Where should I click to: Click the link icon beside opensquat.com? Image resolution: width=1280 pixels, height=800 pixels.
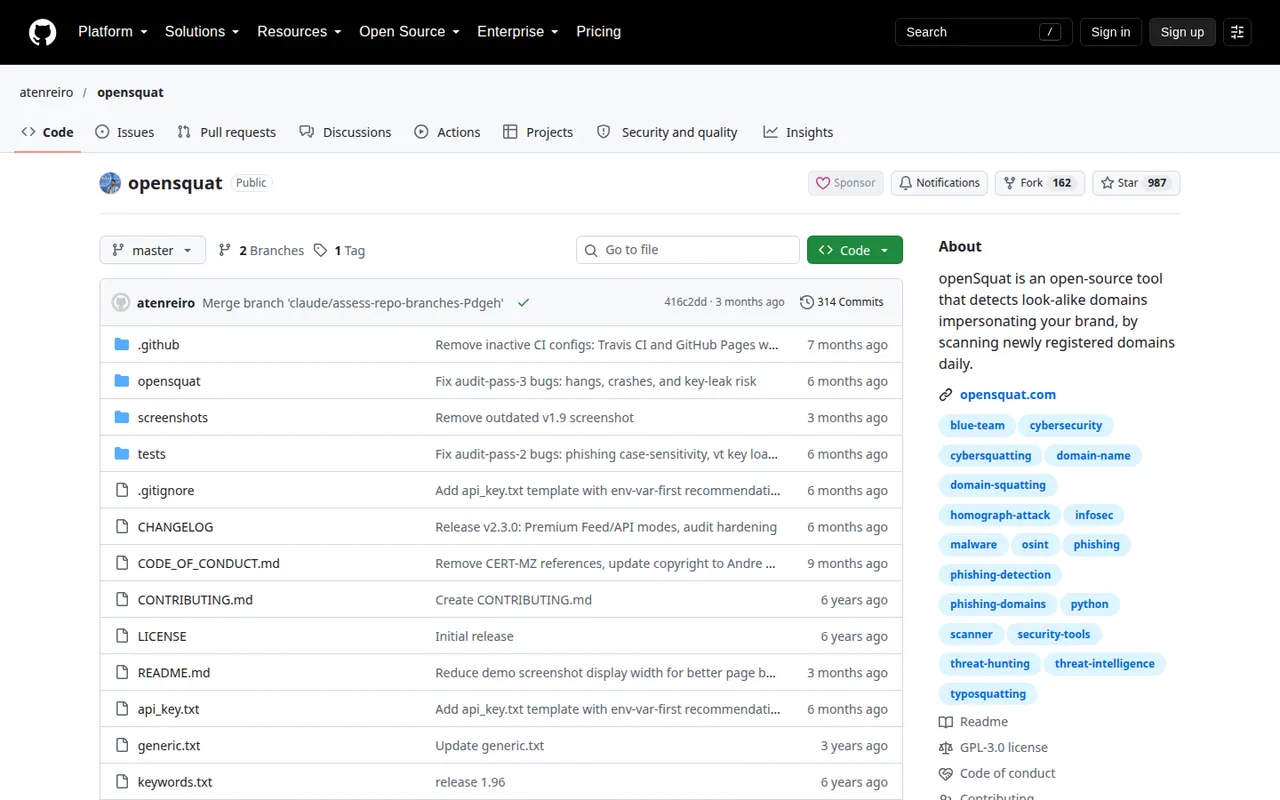[946, 395]
